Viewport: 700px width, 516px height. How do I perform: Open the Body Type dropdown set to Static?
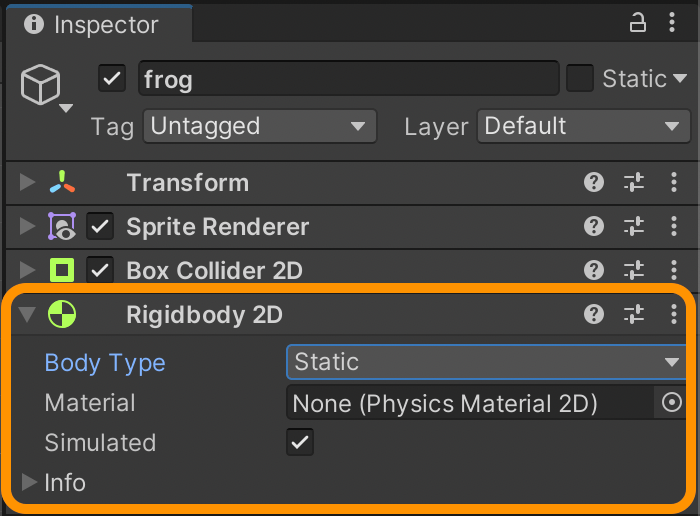(486, 362)
